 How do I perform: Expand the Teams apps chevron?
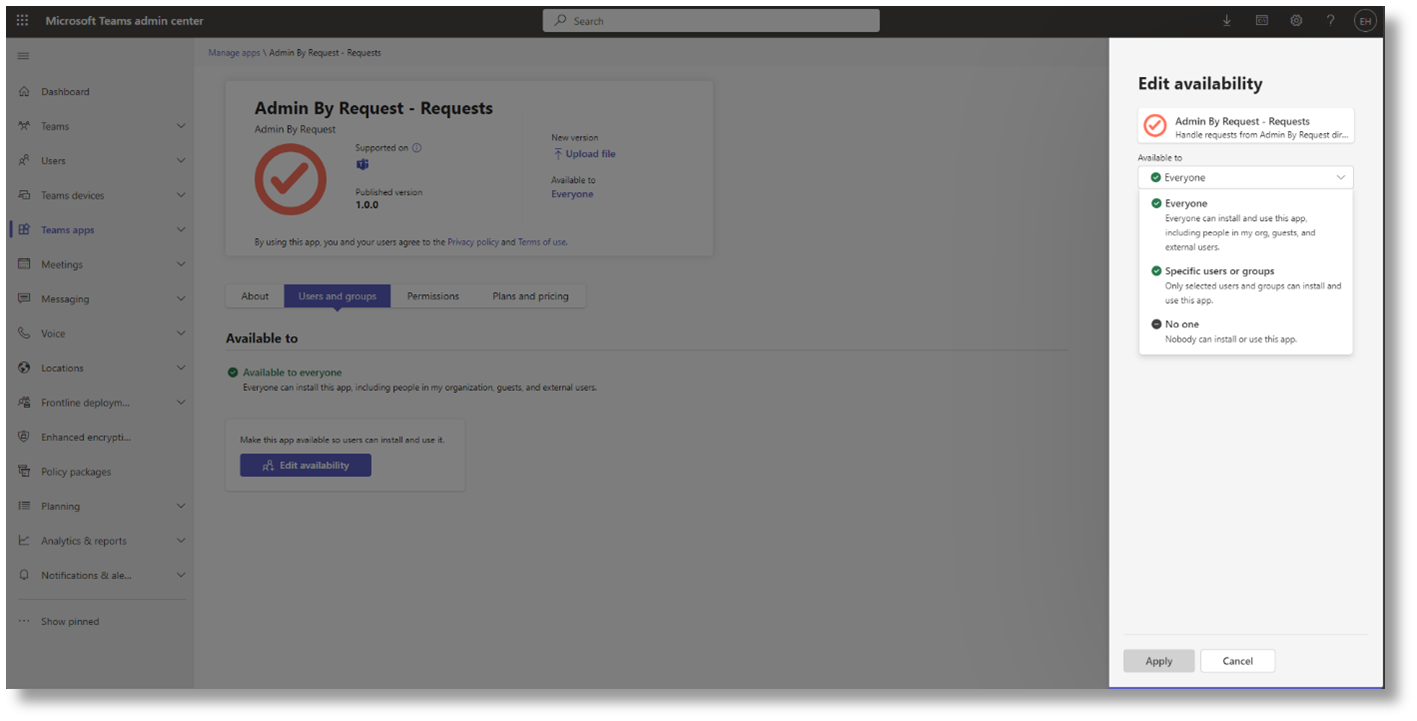point(181,230)
